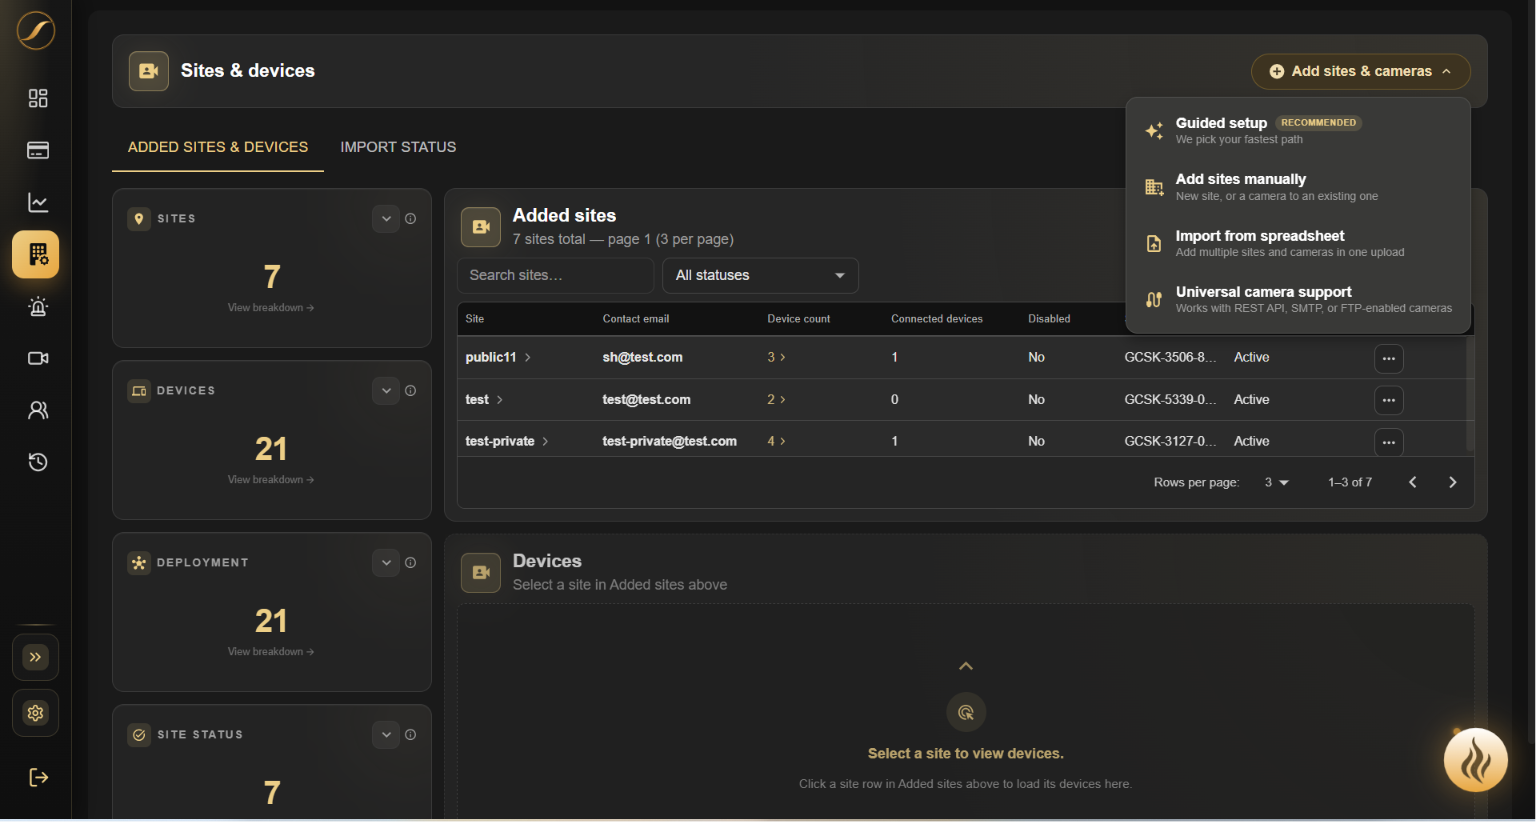This screenshot has width=1536, height=822.
Task: Open more options for test-private row
Action: click(x=1389, y=442)
